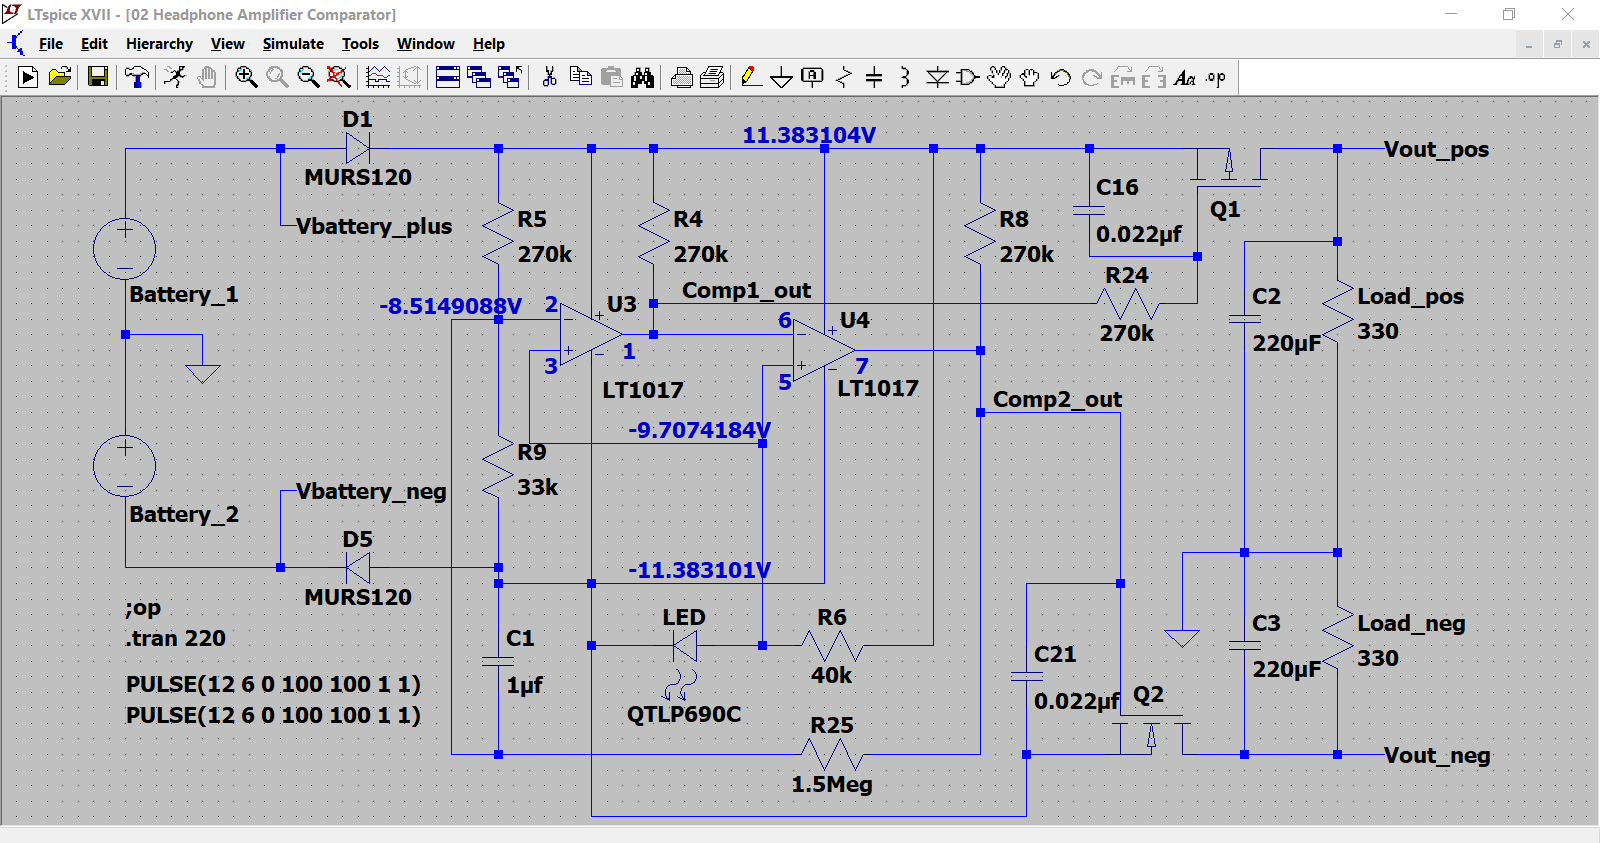Open the Tools menu

(360, 44)
